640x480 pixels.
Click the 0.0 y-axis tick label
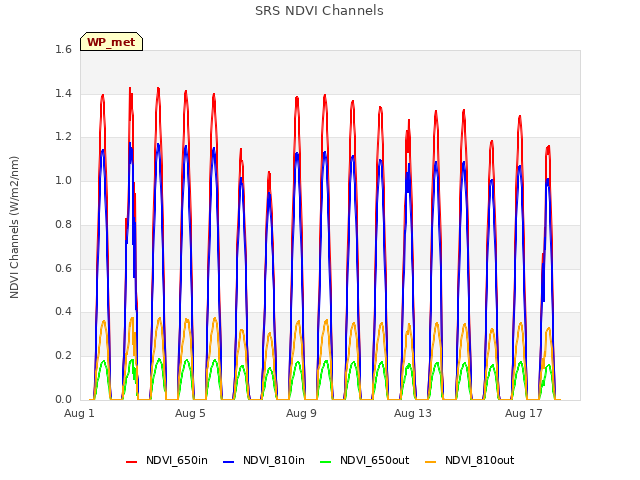coord(63,399)
